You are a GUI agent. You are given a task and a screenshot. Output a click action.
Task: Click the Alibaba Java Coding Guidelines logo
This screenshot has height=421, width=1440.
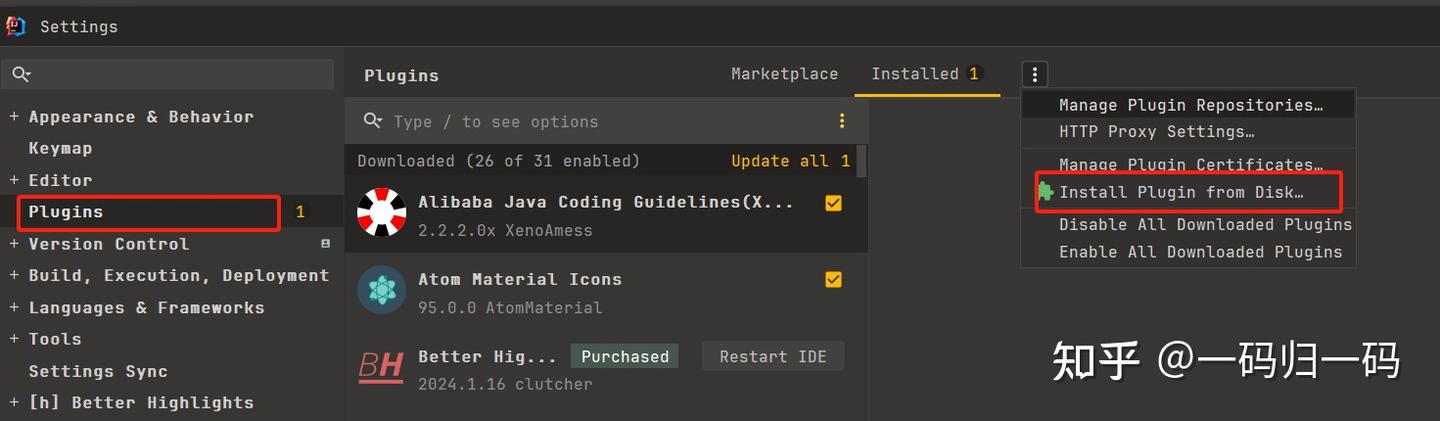pos(382,213)
